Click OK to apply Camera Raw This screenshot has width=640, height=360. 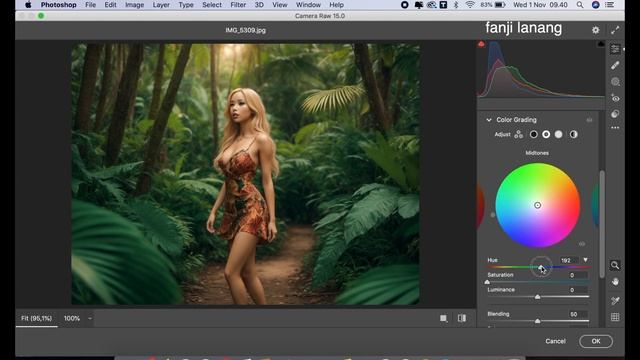point(596,341)
